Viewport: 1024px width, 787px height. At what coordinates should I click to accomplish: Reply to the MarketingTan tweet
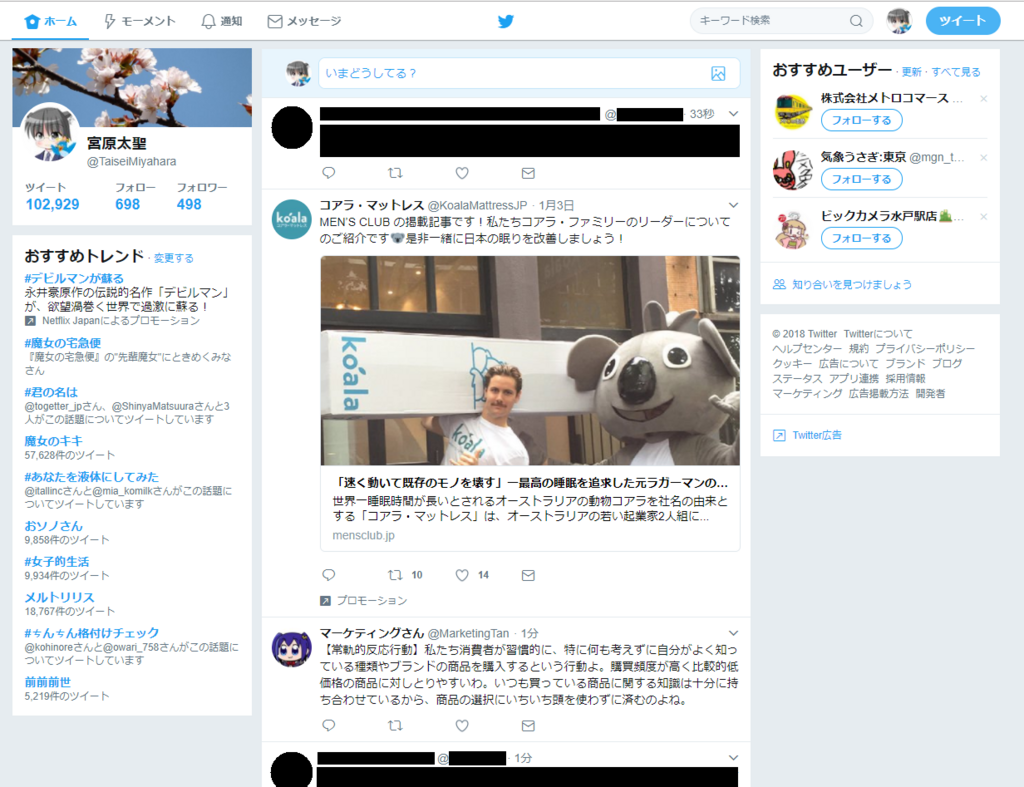328,726
